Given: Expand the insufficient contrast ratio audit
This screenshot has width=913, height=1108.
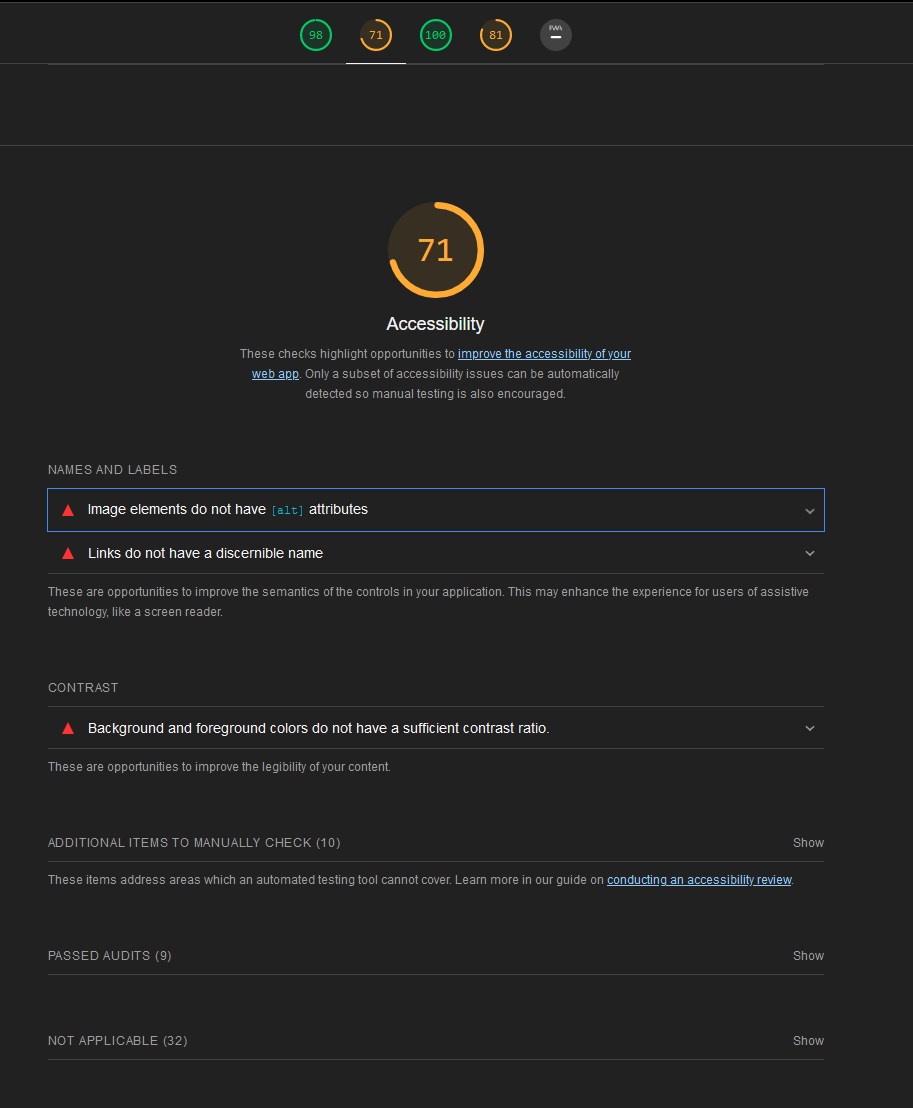Looking at the screenshot, I should click(436, 728).
